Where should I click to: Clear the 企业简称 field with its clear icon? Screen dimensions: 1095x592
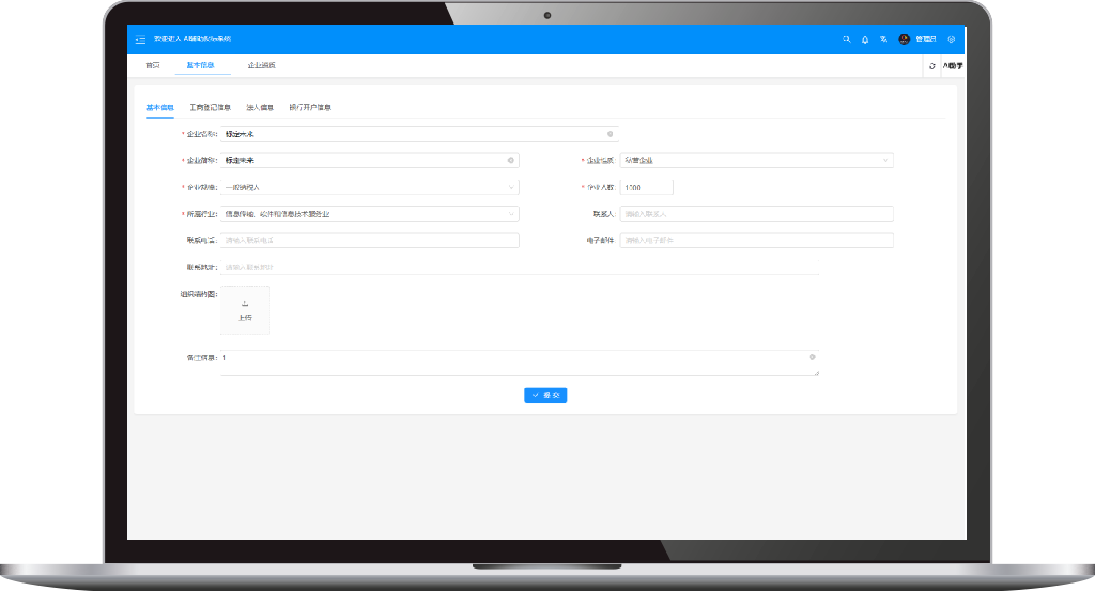point(510,161)
